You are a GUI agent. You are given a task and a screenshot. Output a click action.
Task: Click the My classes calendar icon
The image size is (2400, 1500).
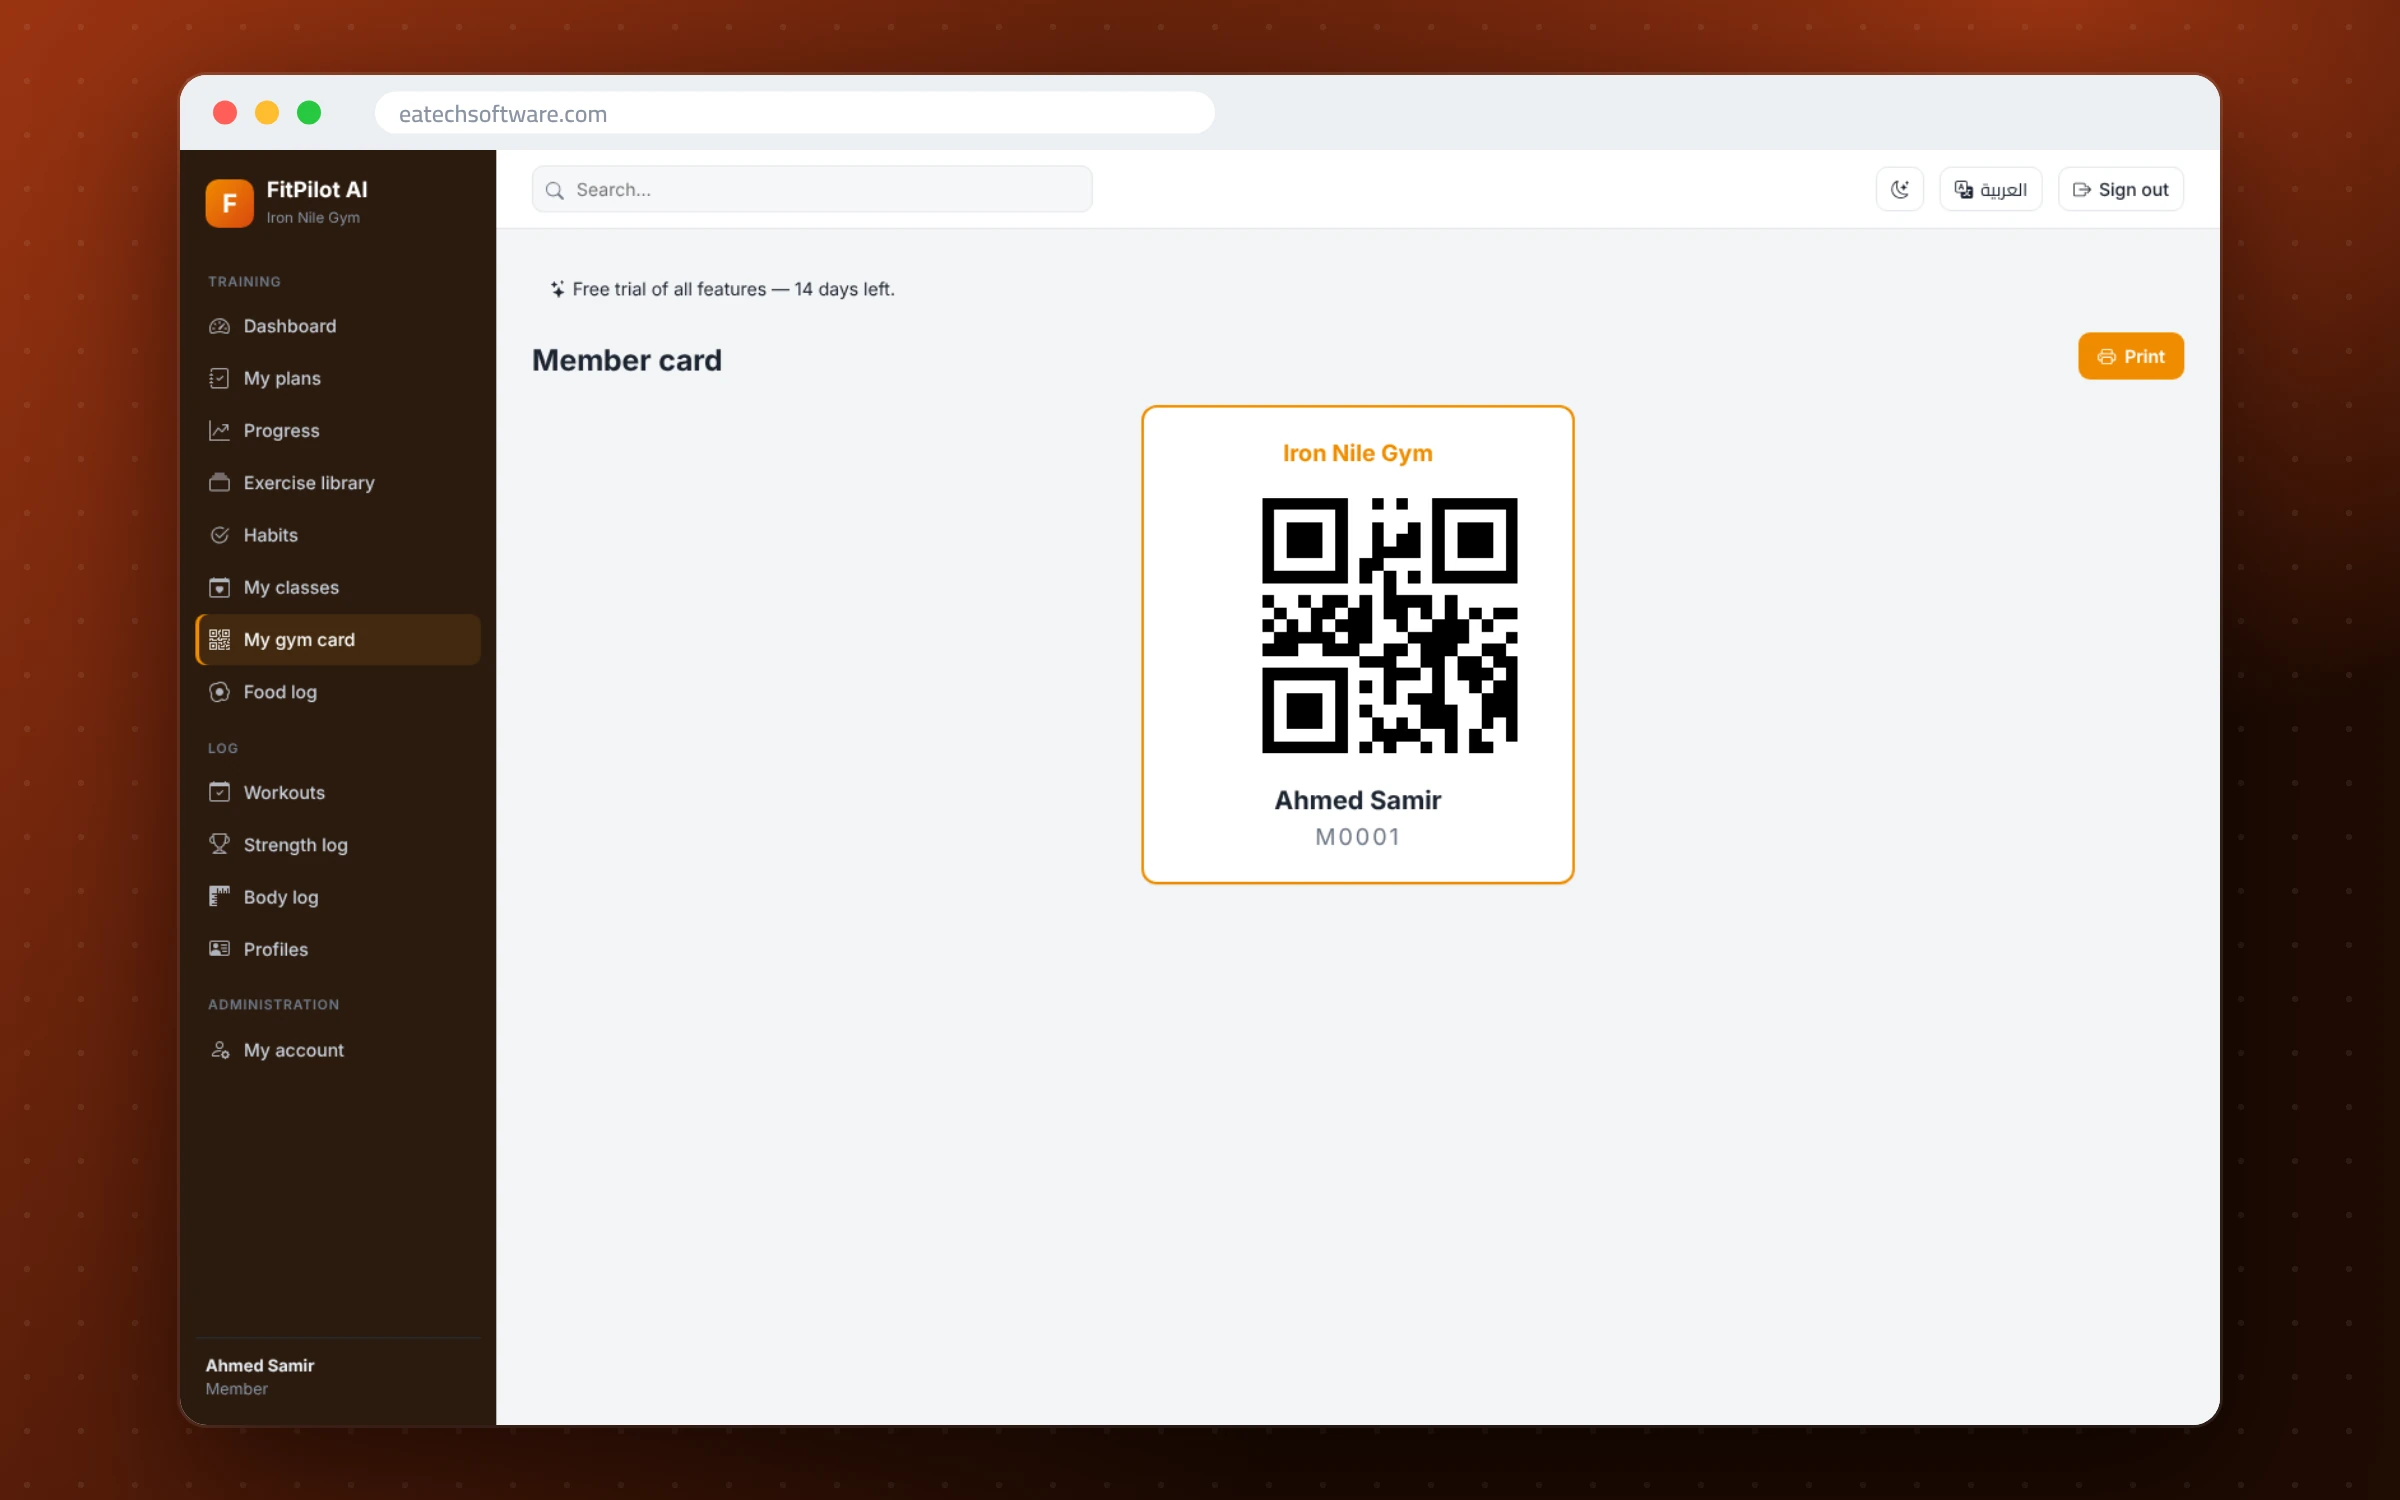219,587
